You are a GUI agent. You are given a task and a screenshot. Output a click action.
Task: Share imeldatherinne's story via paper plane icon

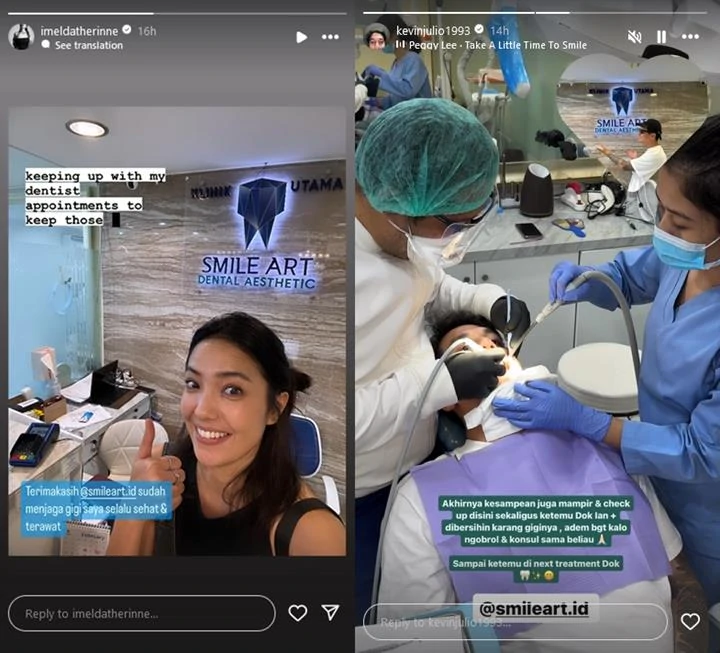tap(330, 613)
